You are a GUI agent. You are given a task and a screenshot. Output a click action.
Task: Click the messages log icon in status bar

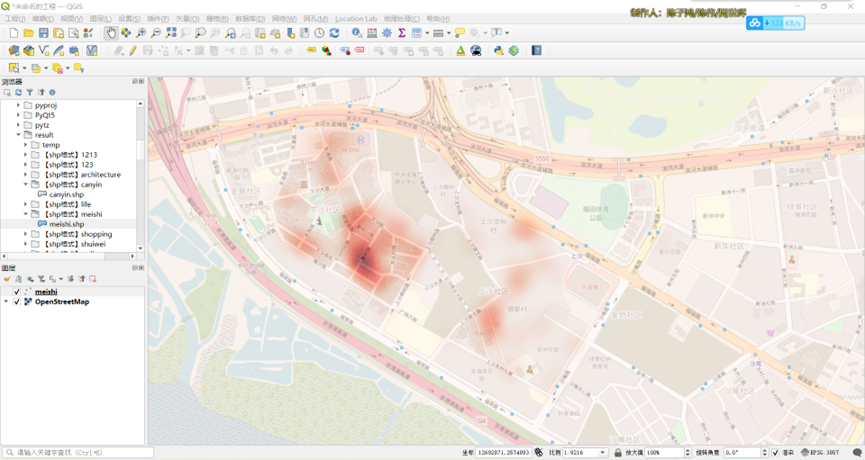(857, 452)
